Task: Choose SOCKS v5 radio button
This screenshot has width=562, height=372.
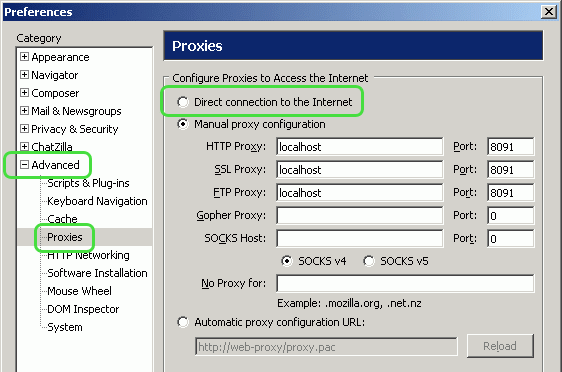Action: 369,261
